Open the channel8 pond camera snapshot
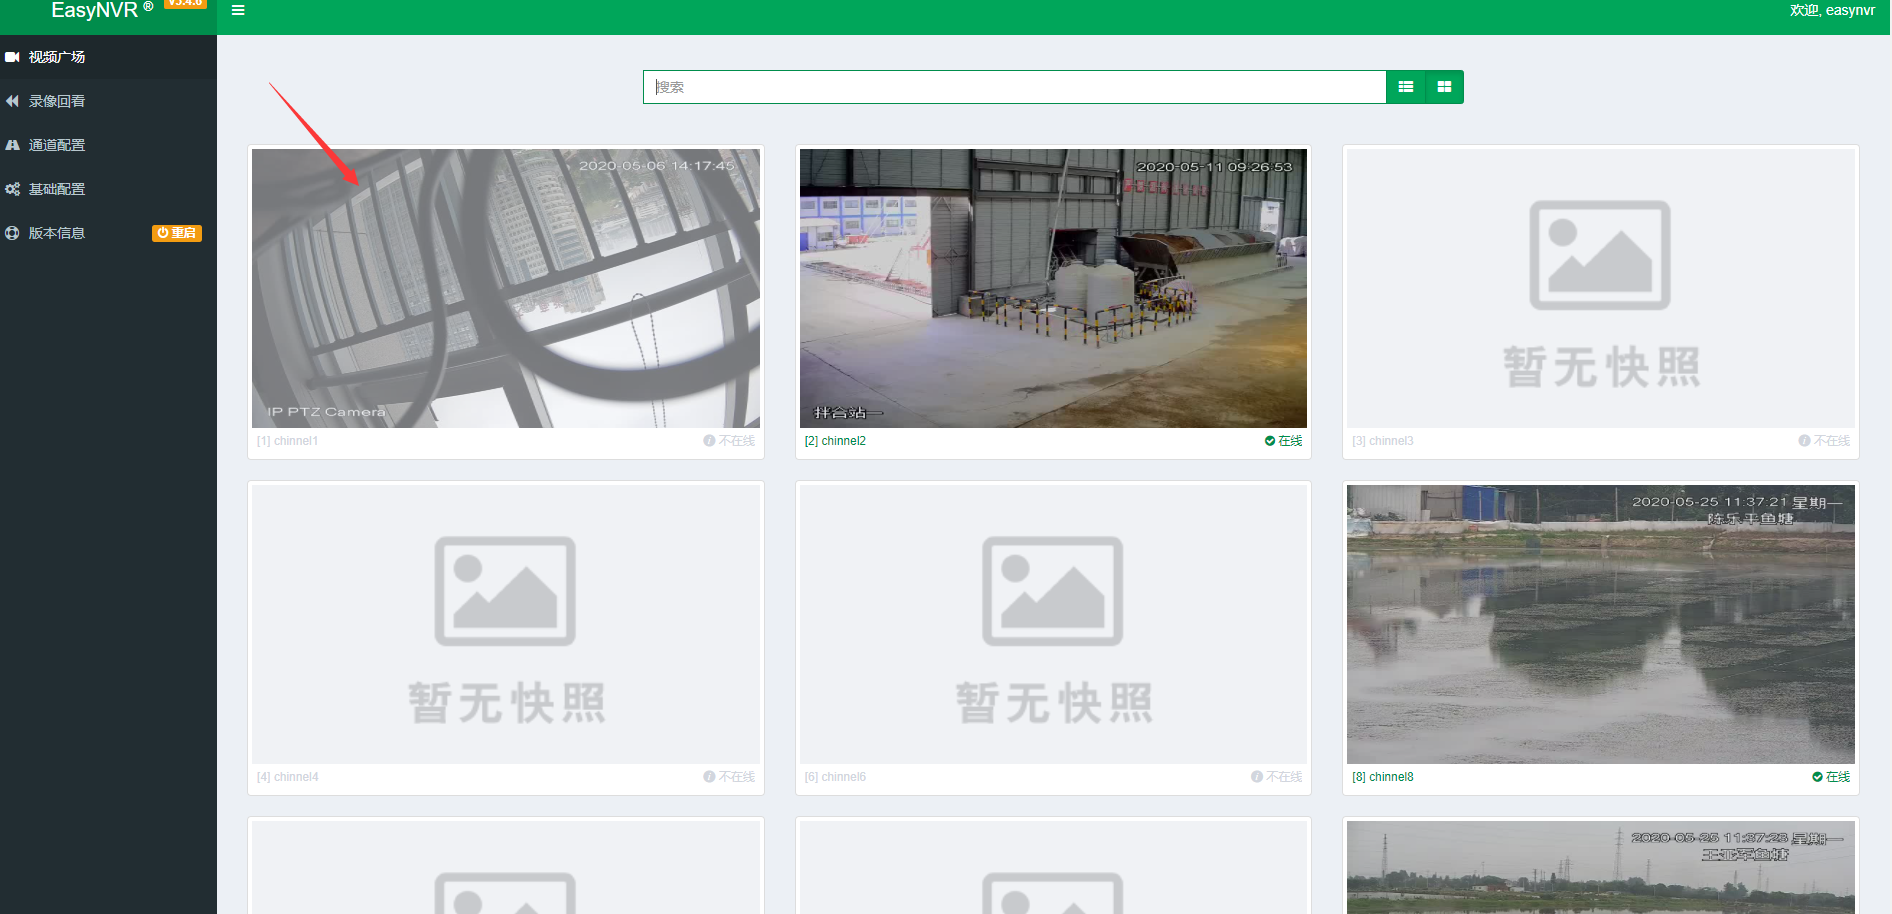This screenshot has height=914, width=1892. tap(1601, 625)
